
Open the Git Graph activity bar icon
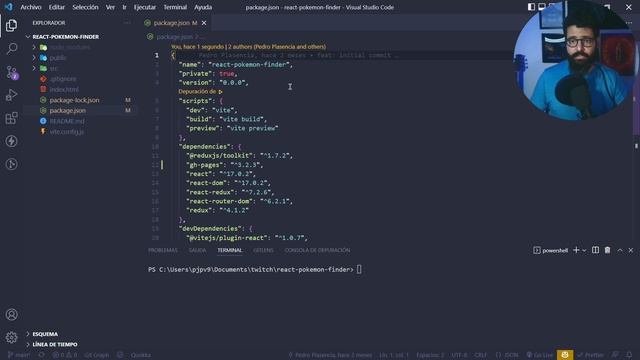pos(11,164)
